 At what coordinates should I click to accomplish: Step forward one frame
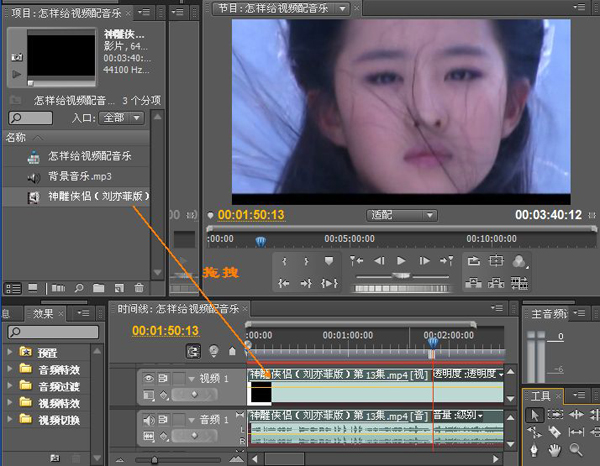pyautogui.click(x=424, y=261)
